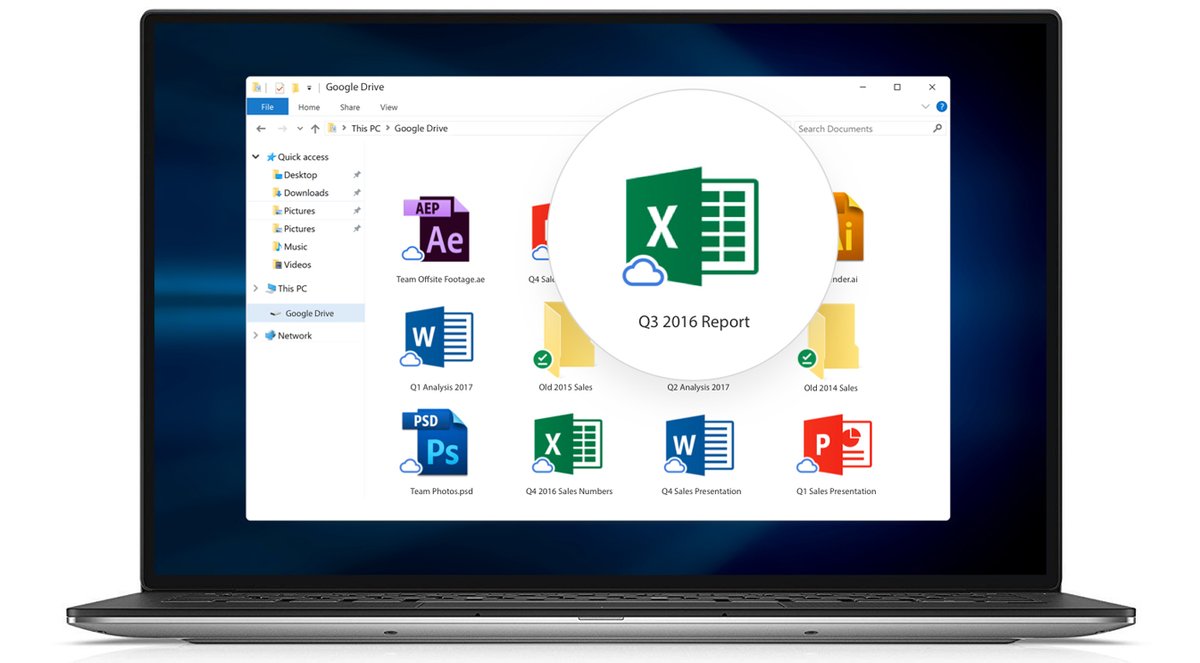Collapse the Quick access tree node
Image resolution: width=1200 pixels, height=663 pixels.
tap(256, 157)
